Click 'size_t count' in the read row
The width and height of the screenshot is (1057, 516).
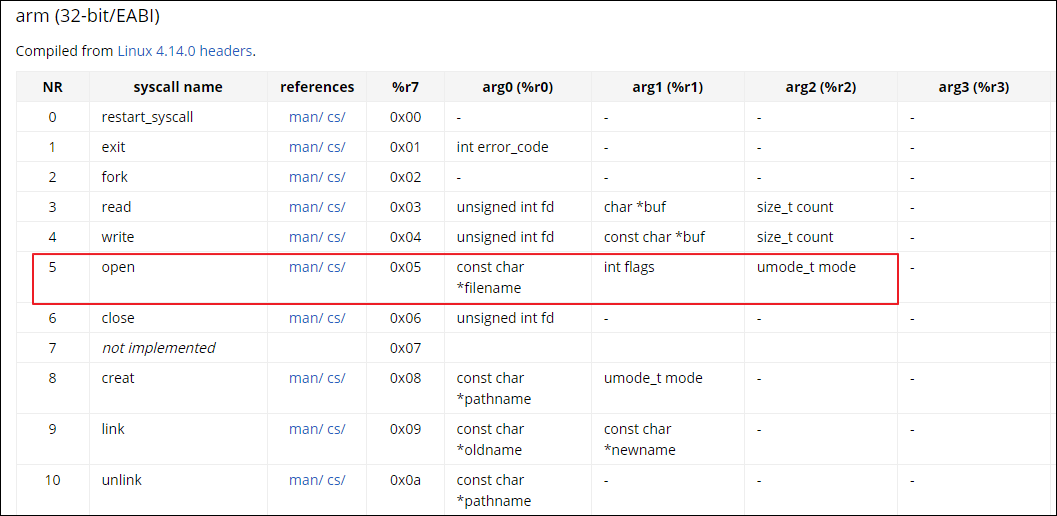coord(795,207)
